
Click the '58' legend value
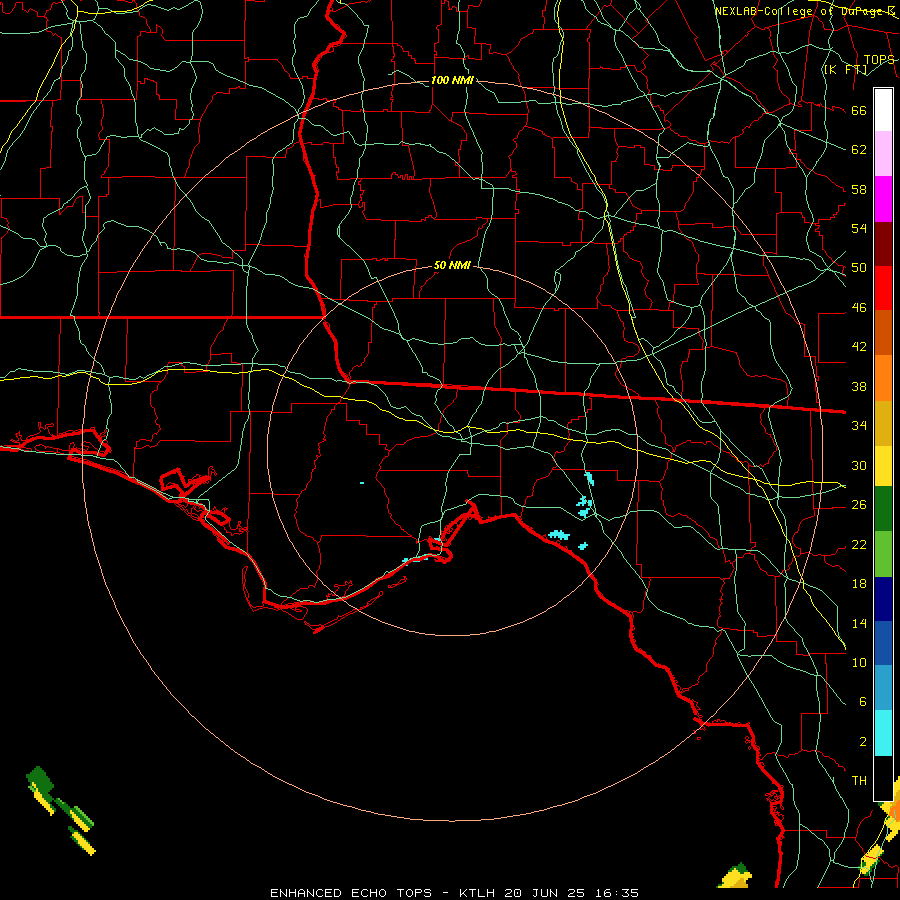[x=859, y=189]
